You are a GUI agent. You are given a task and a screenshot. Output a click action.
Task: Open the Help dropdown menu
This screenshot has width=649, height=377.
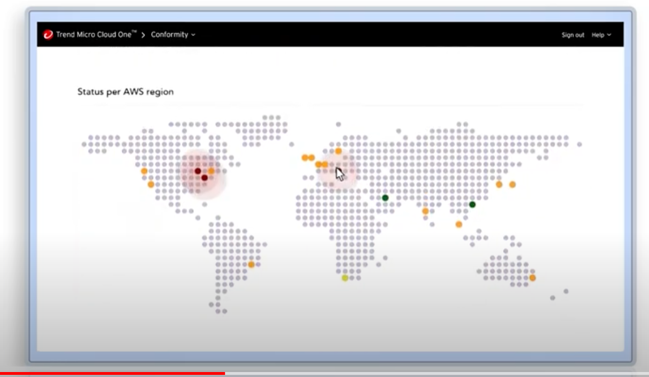click(x=601, y=35)
